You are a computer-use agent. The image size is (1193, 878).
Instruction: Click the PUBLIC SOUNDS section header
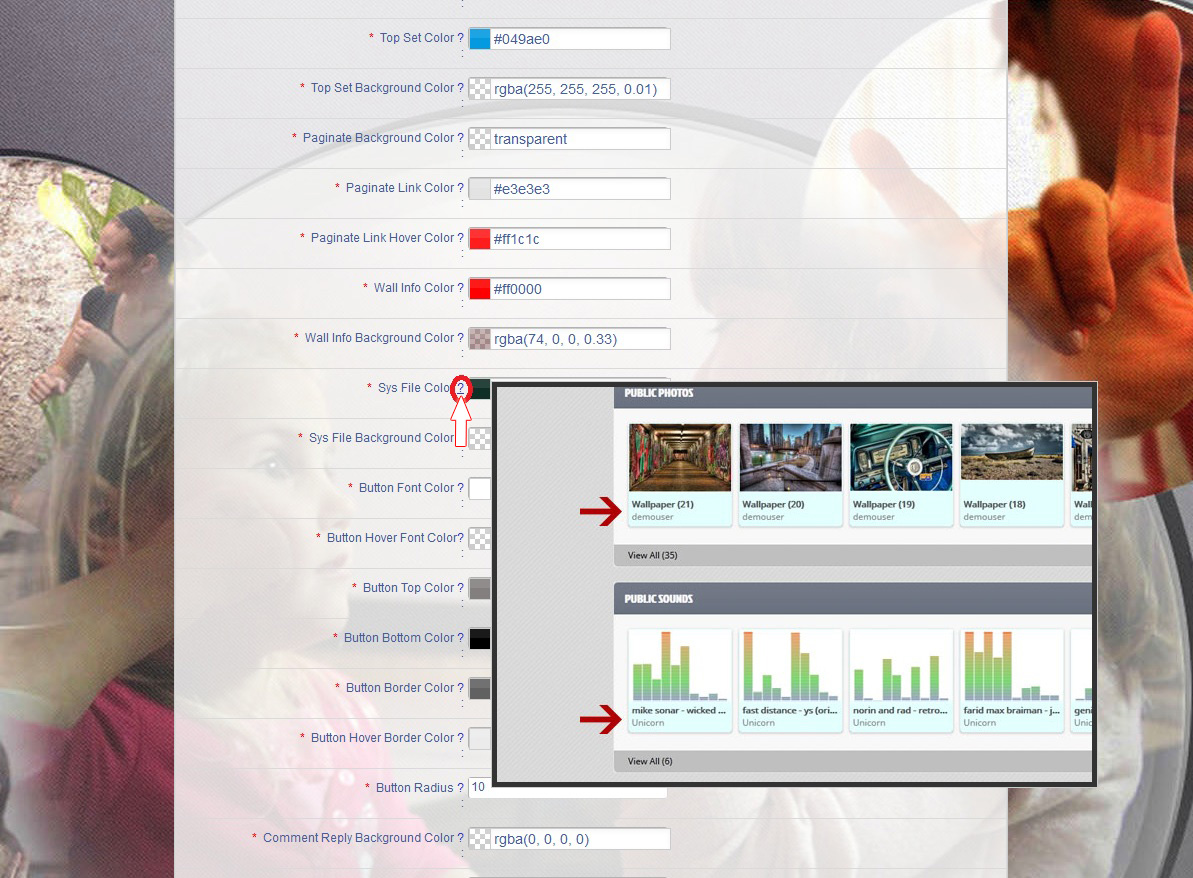point(659,600)
